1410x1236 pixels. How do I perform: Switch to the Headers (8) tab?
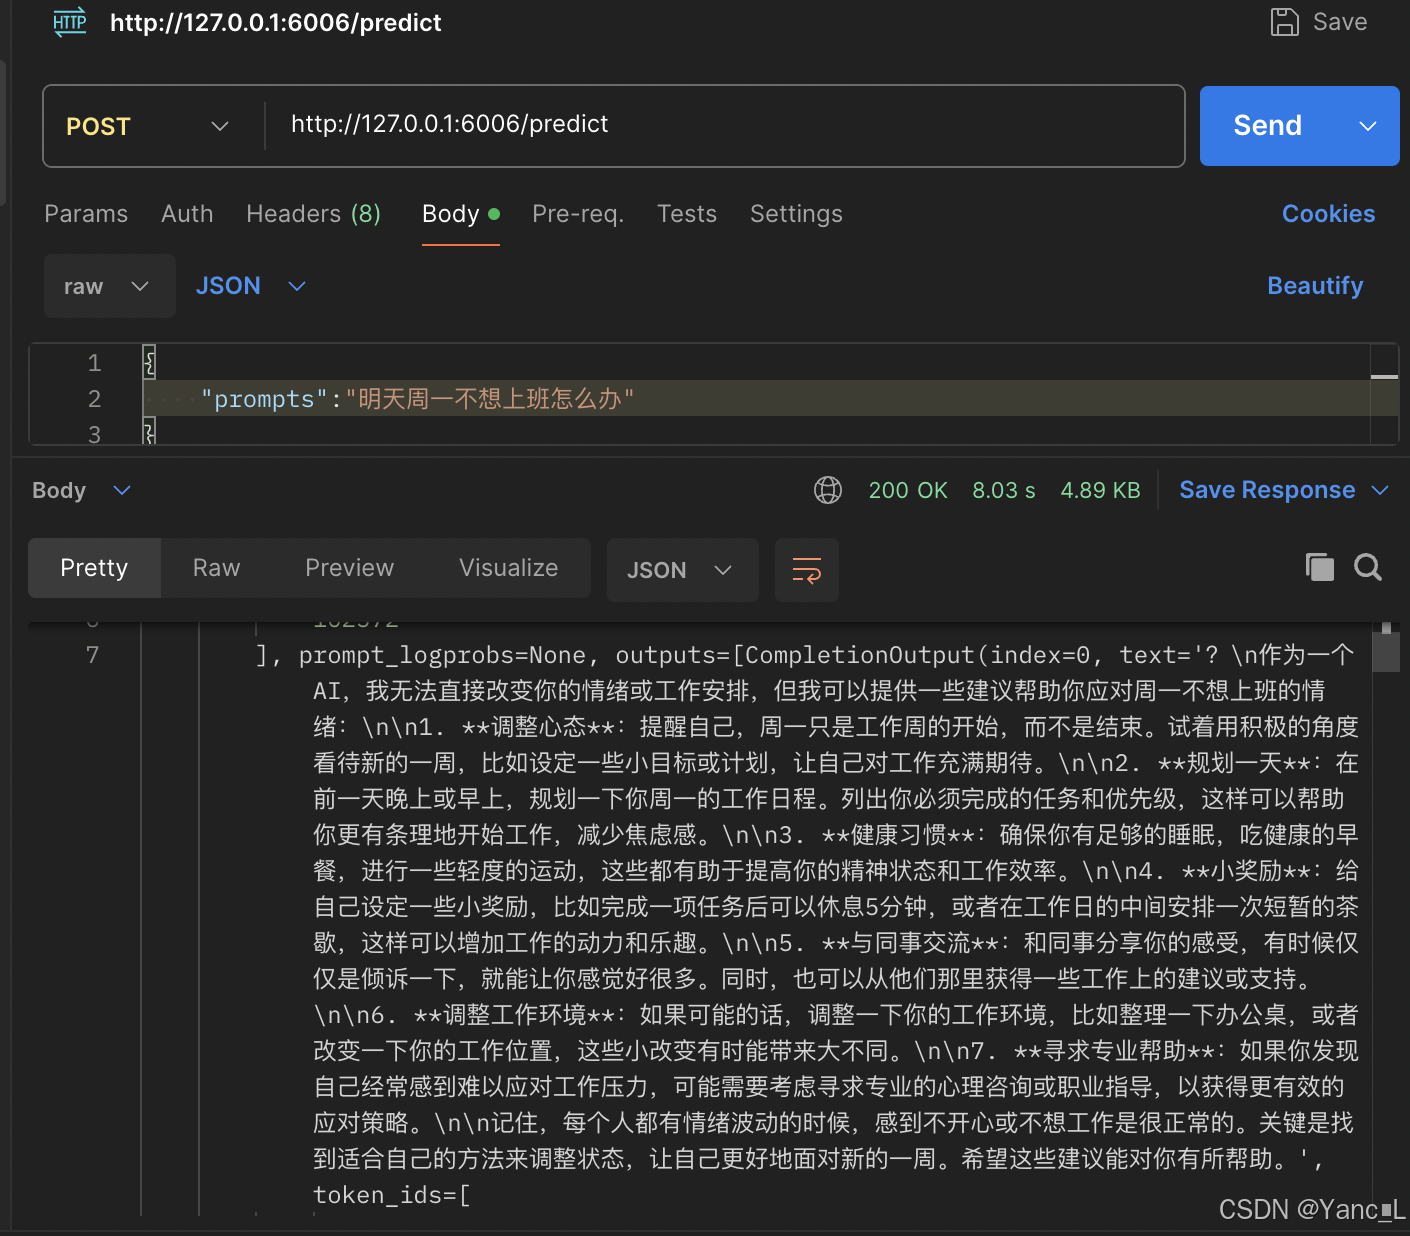click(313, 213)
